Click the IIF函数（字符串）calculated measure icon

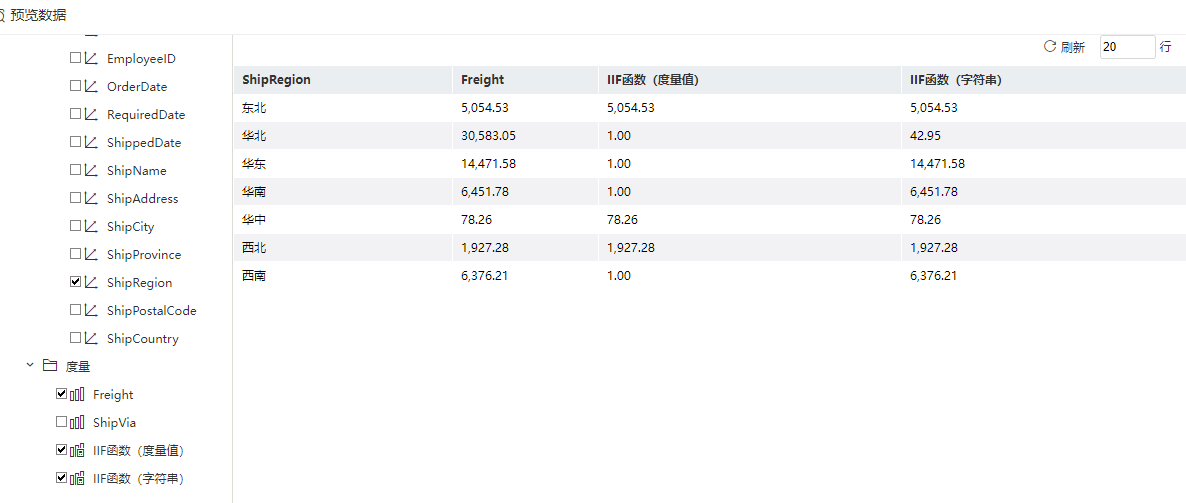pyautogui.click(x=77, y=479)
